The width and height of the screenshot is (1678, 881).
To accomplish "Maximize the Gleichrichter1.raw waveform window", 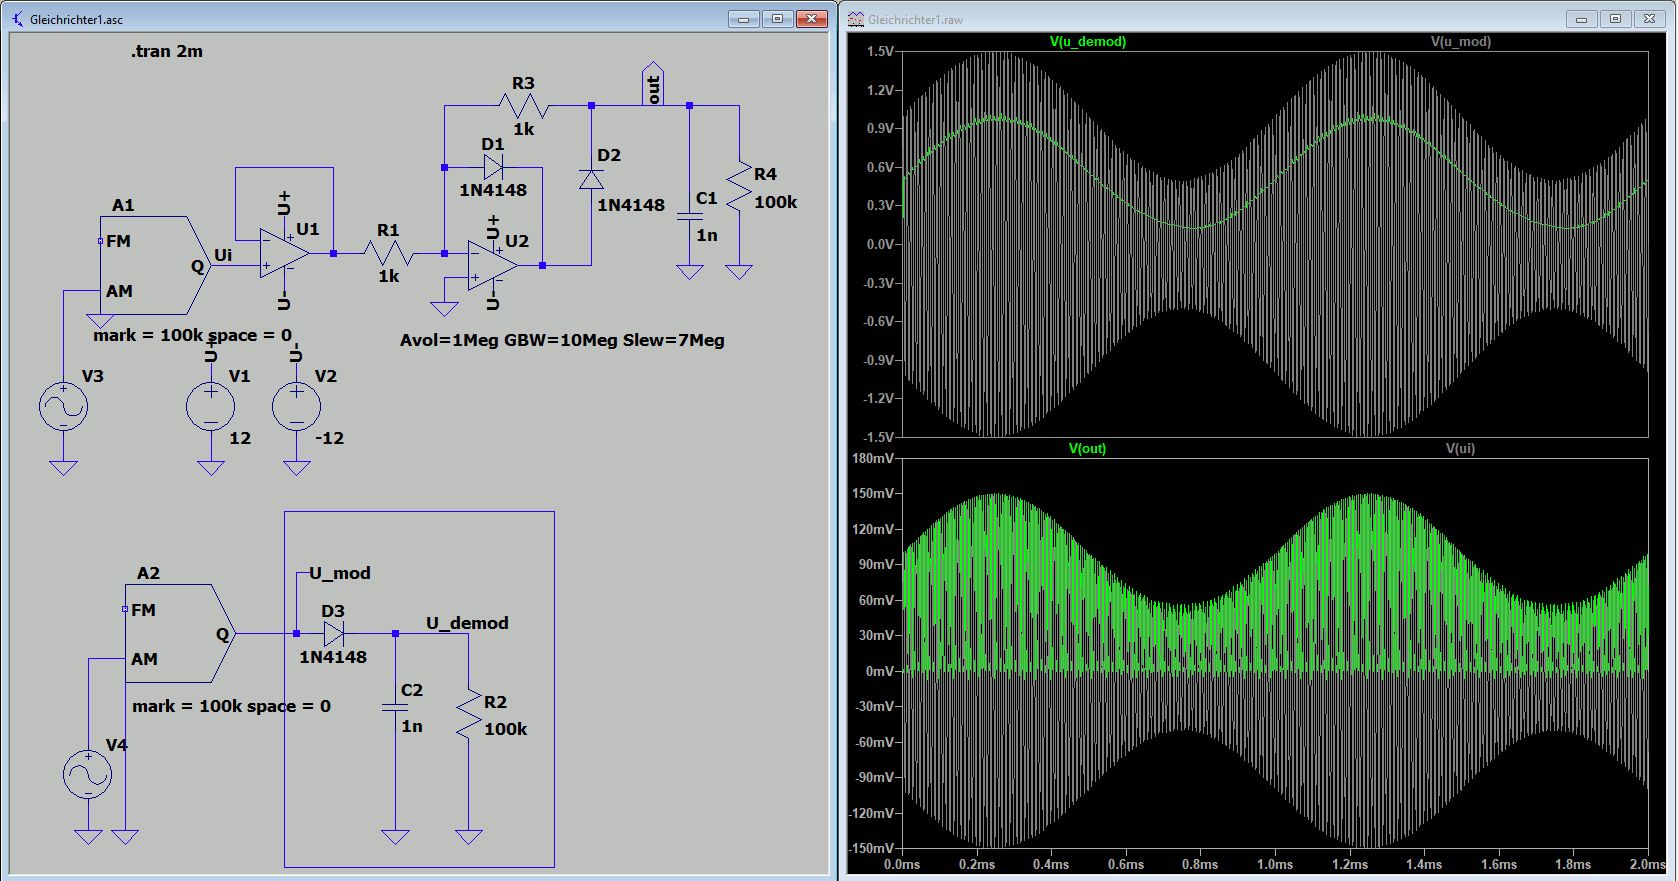I will pos(1615,19).
